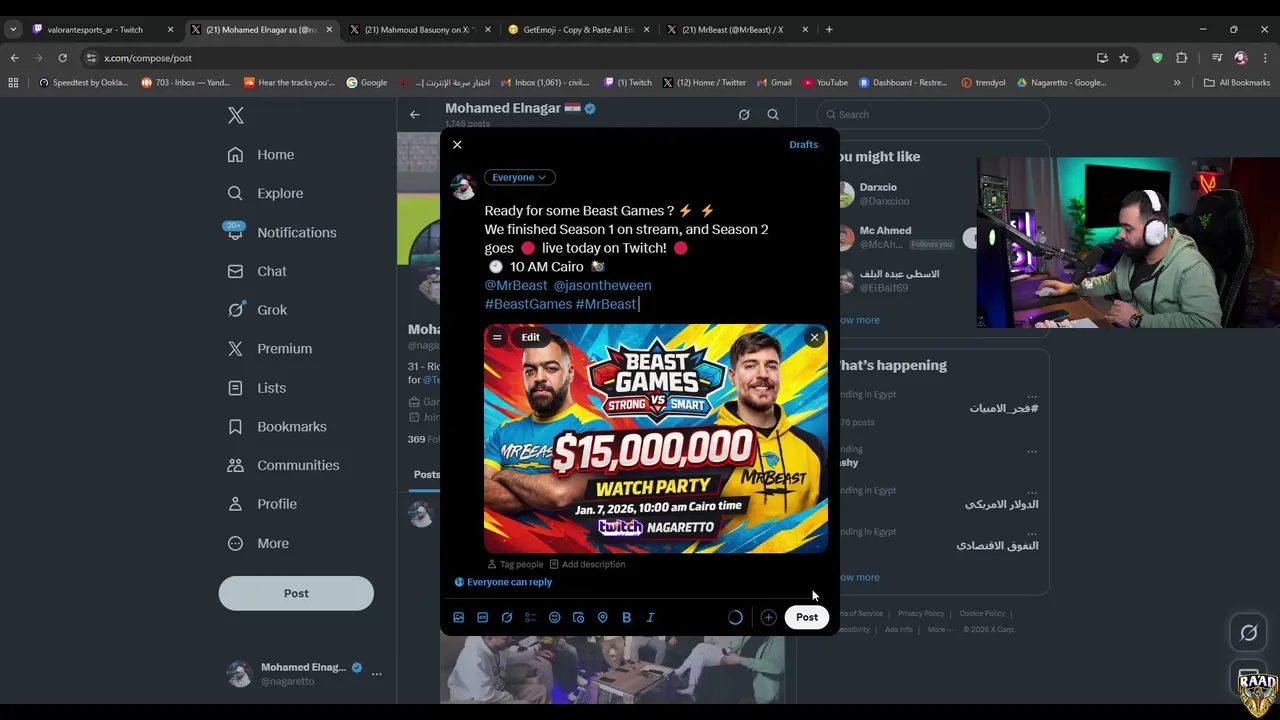Toggle italic text formatting
The height and width of the screenshot is (720, 1280).
[x=650, y=618]
